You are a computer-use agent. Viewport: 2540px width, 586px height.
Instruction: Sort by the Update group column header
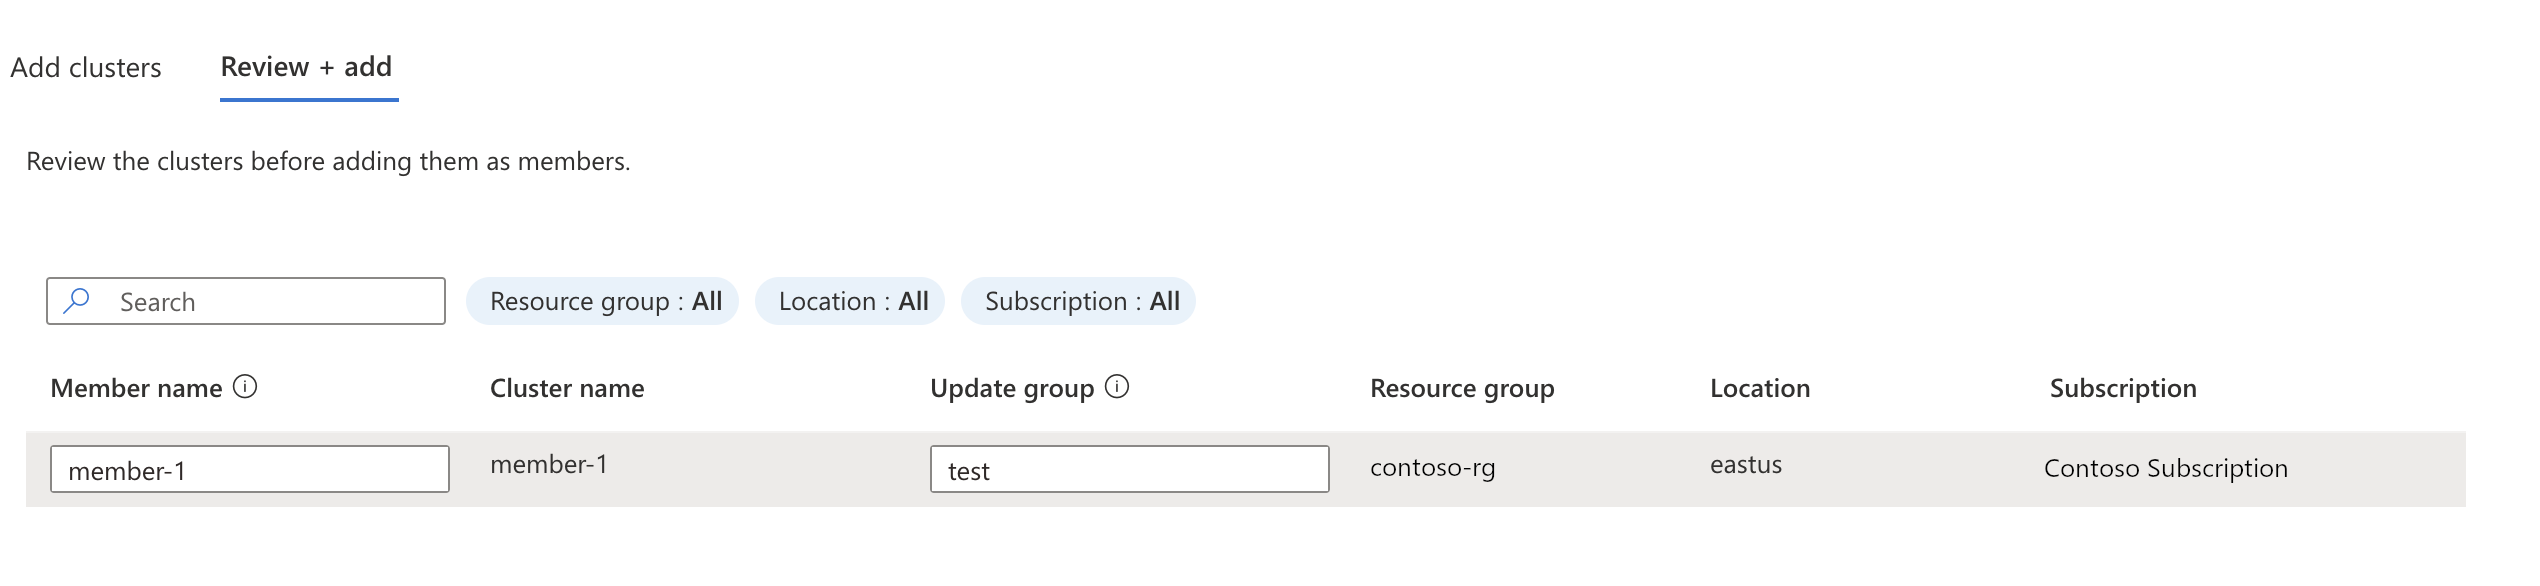pos(1012,388)
